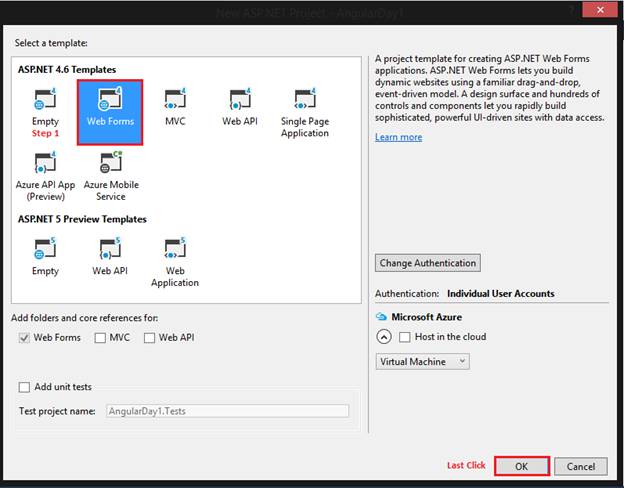Screen dimensions: 624x488
Task: Enable Web API folders and references
Action: pyautogui.click(x=149, y=338)
